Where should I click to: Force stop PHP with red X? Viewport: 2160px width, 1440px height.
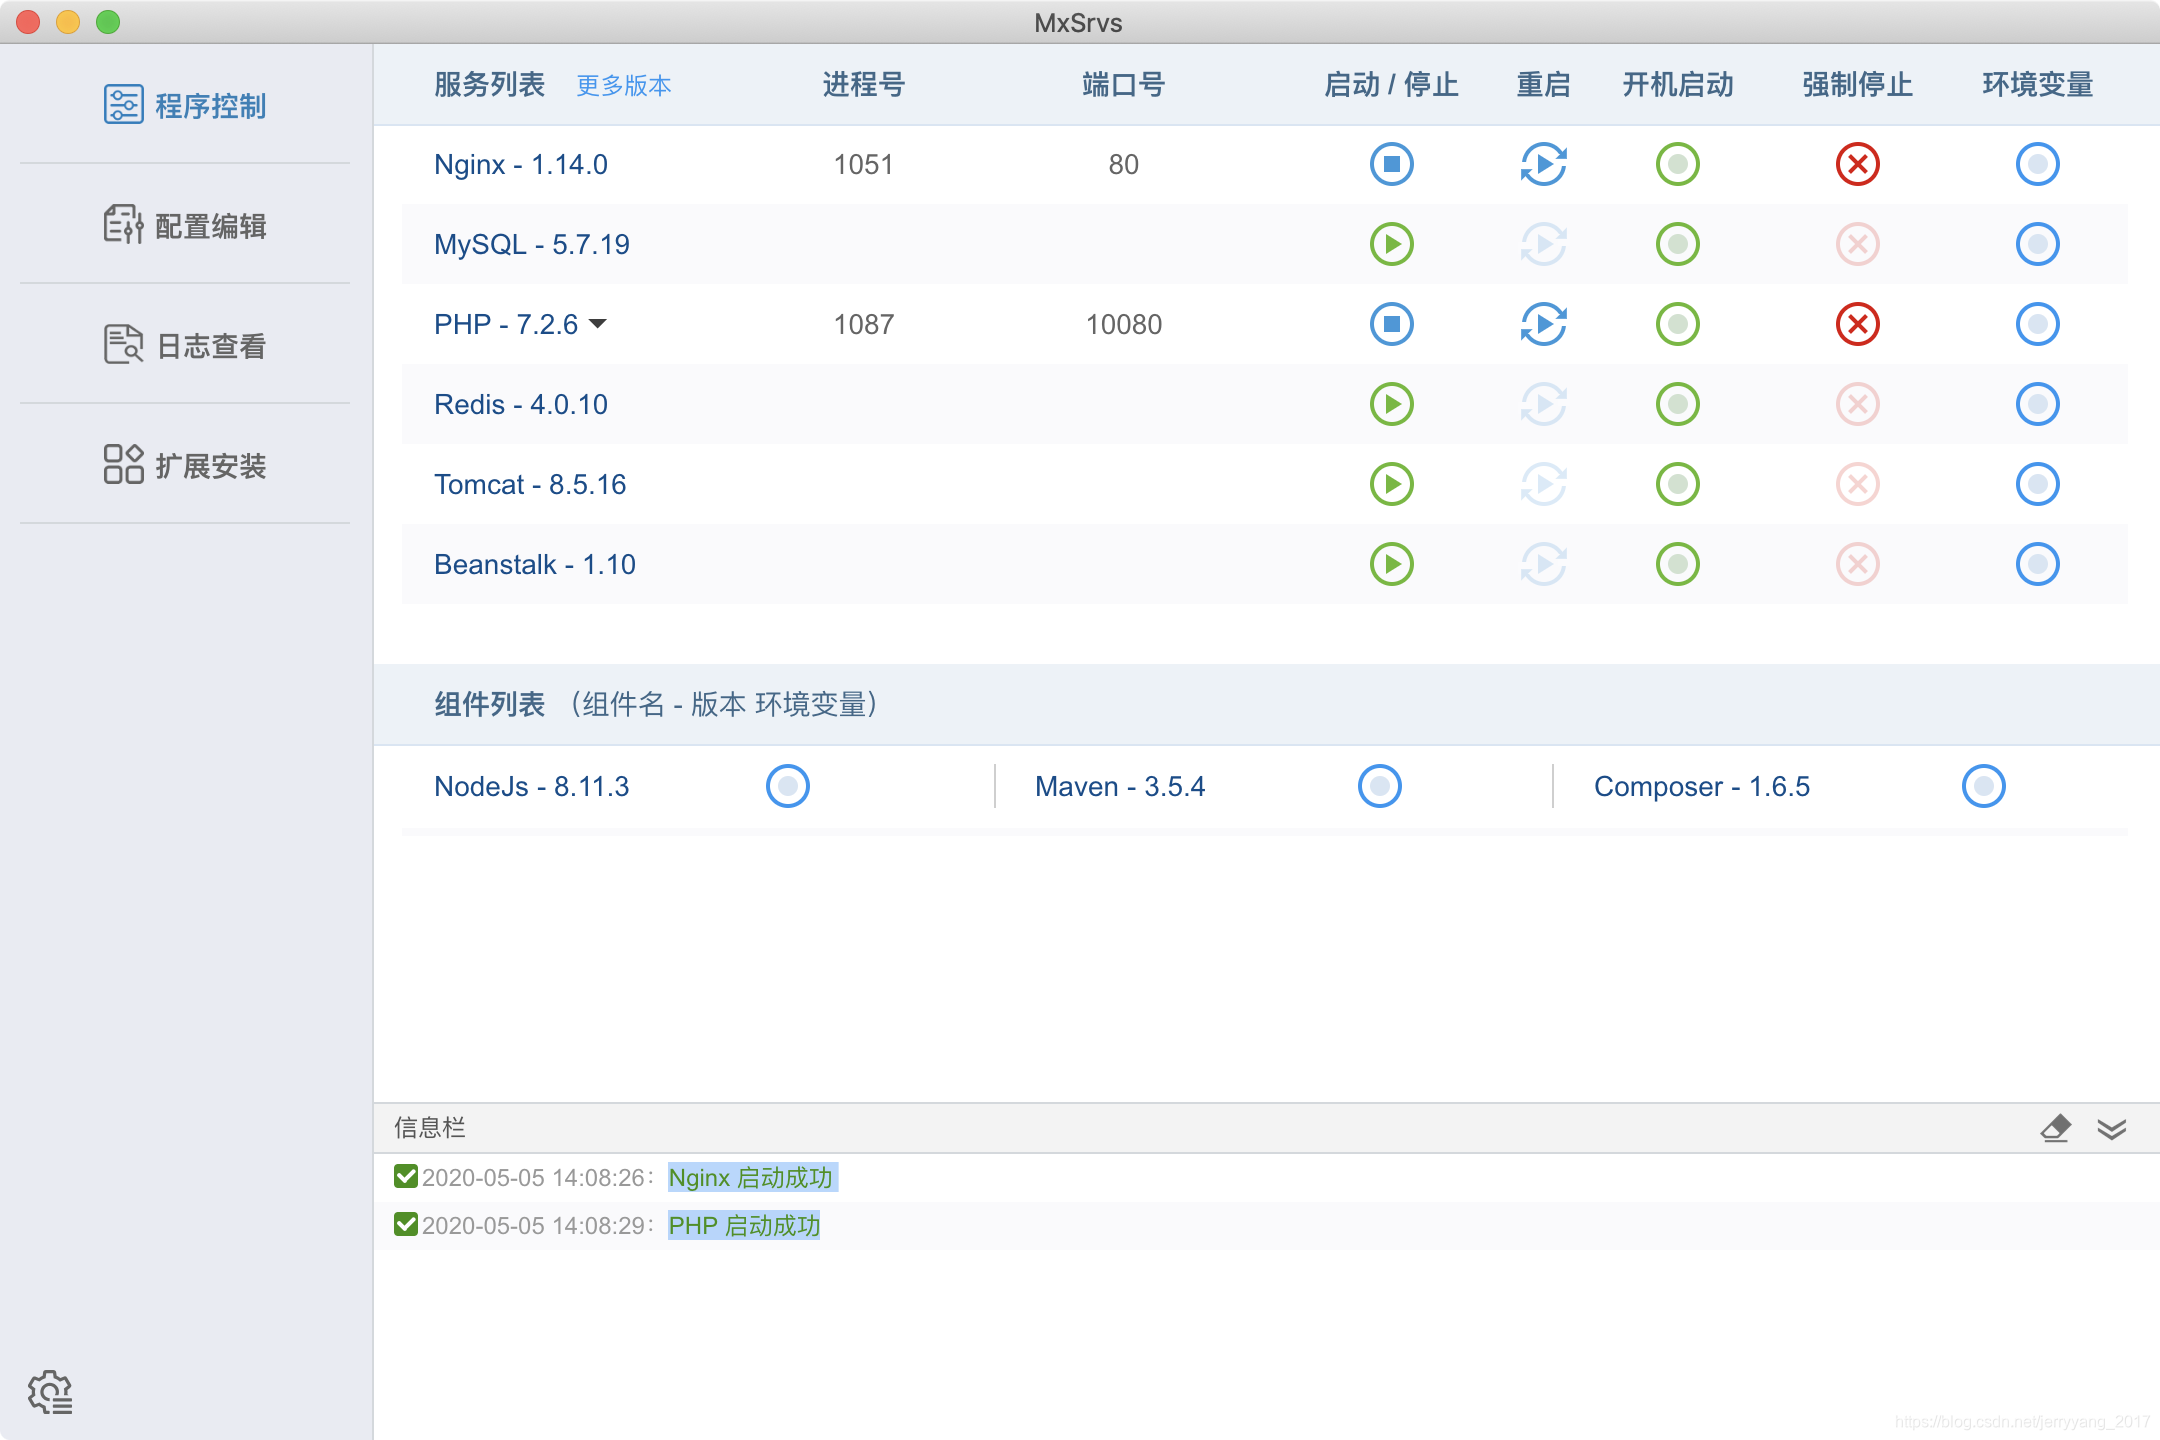(1857, 324)
